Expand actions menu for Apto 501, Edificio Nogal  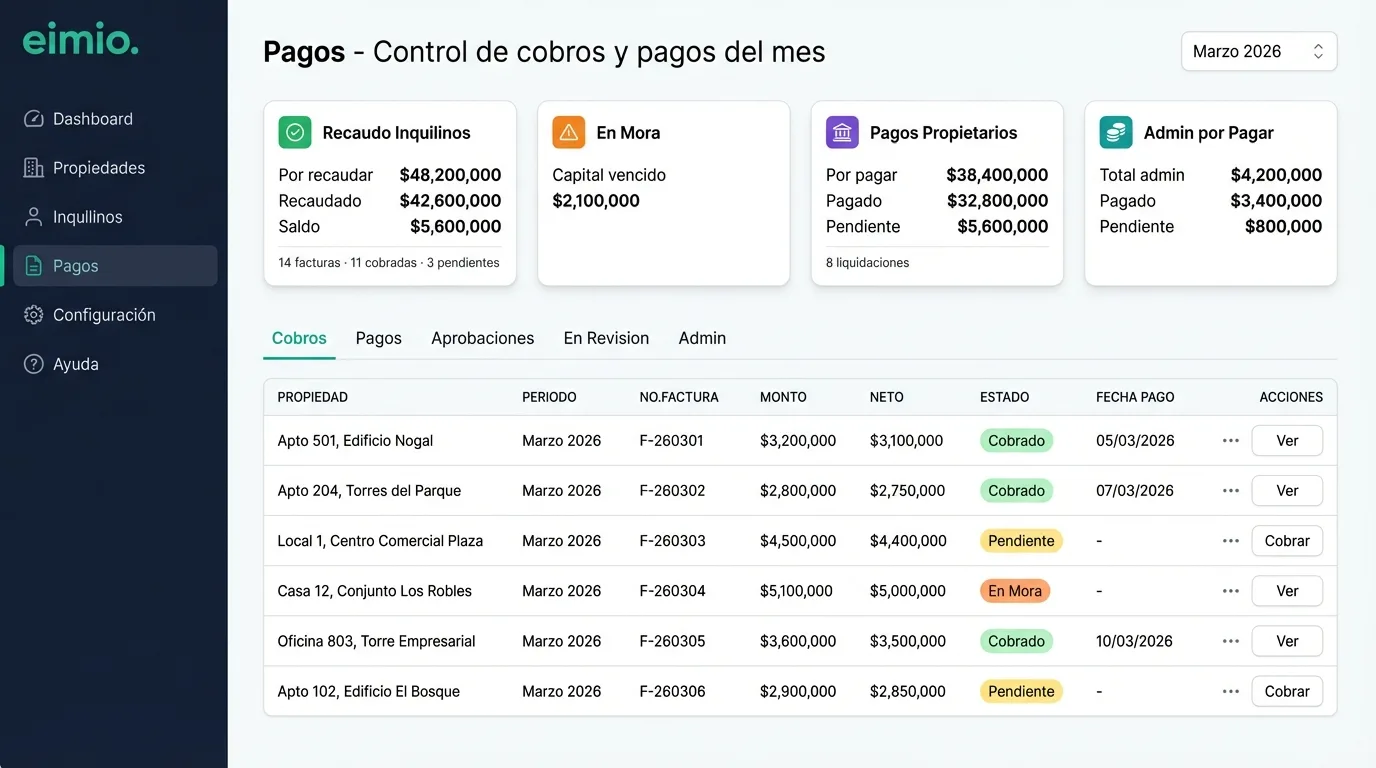pos(1230,440)
